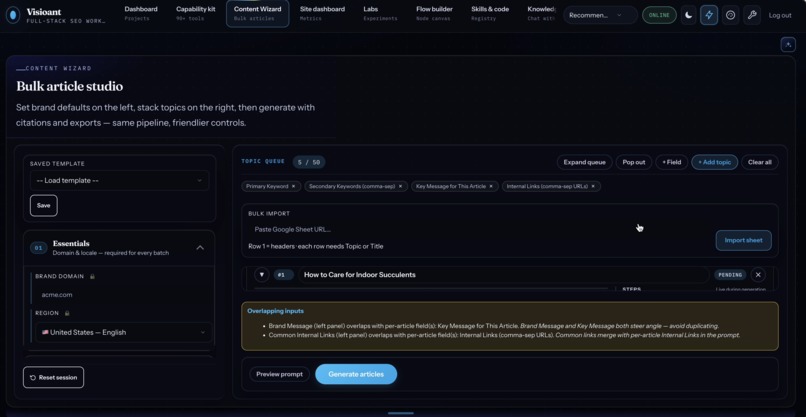Click the circular swirl icon in header
The height and width of the screenshot is (417, 806).
pyautogui.click(x=730, y=15)
